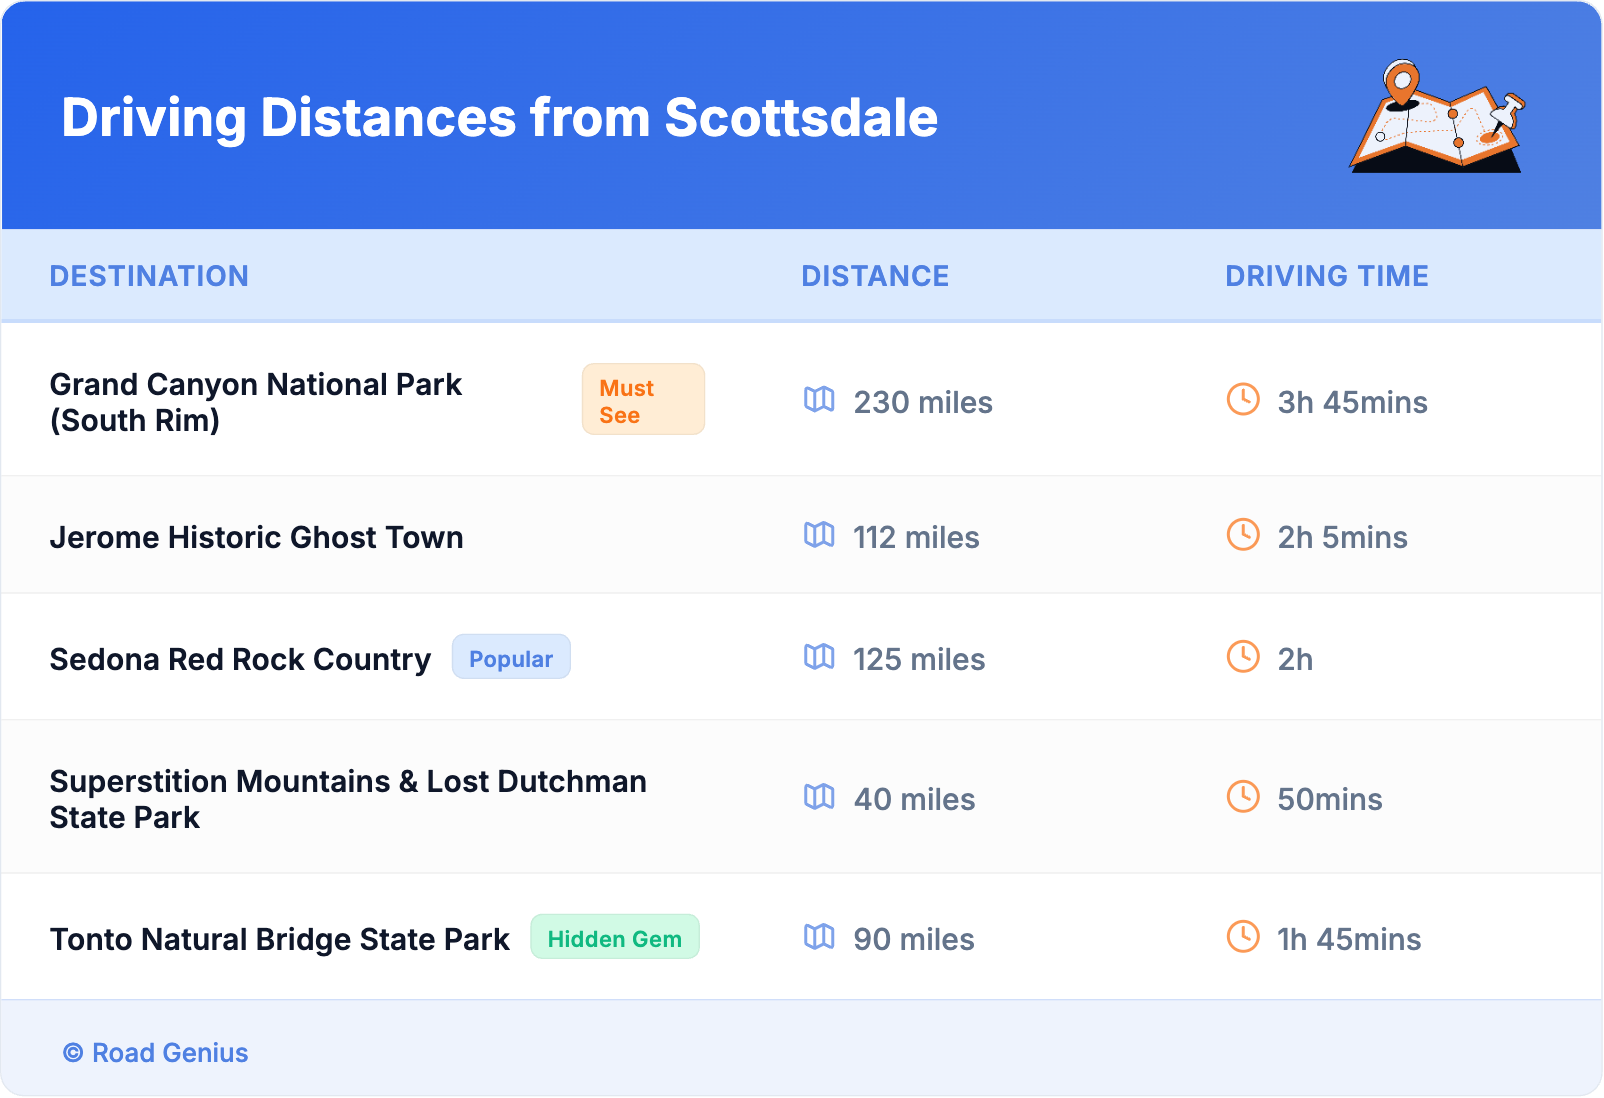Select Tonto Natural Bridge State Park name
Viewport: 1604px width, 1098px height.
tap(280, 940)
